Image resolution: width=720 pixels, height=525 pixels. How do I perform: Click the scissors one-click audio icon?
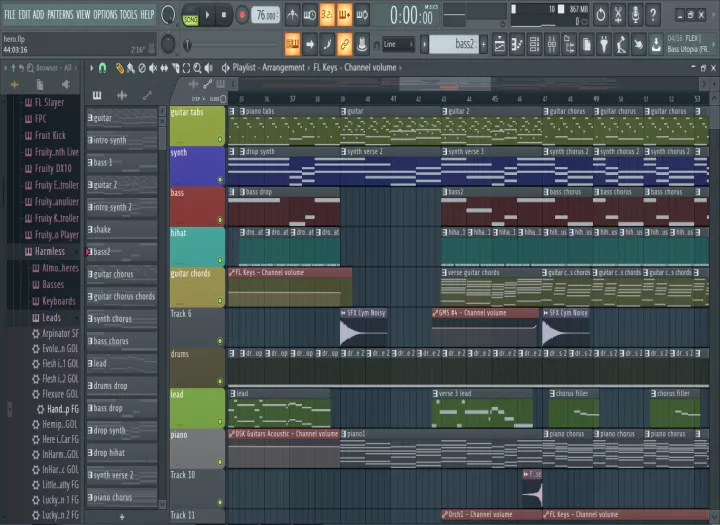coord(618,15)
